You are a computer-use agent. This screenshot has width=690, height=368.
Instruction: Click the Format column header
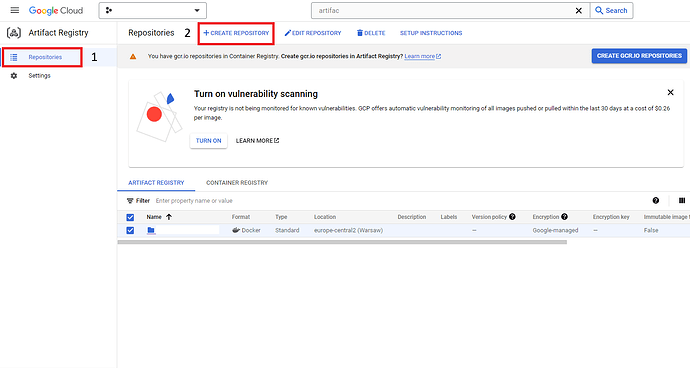point(241,217)
